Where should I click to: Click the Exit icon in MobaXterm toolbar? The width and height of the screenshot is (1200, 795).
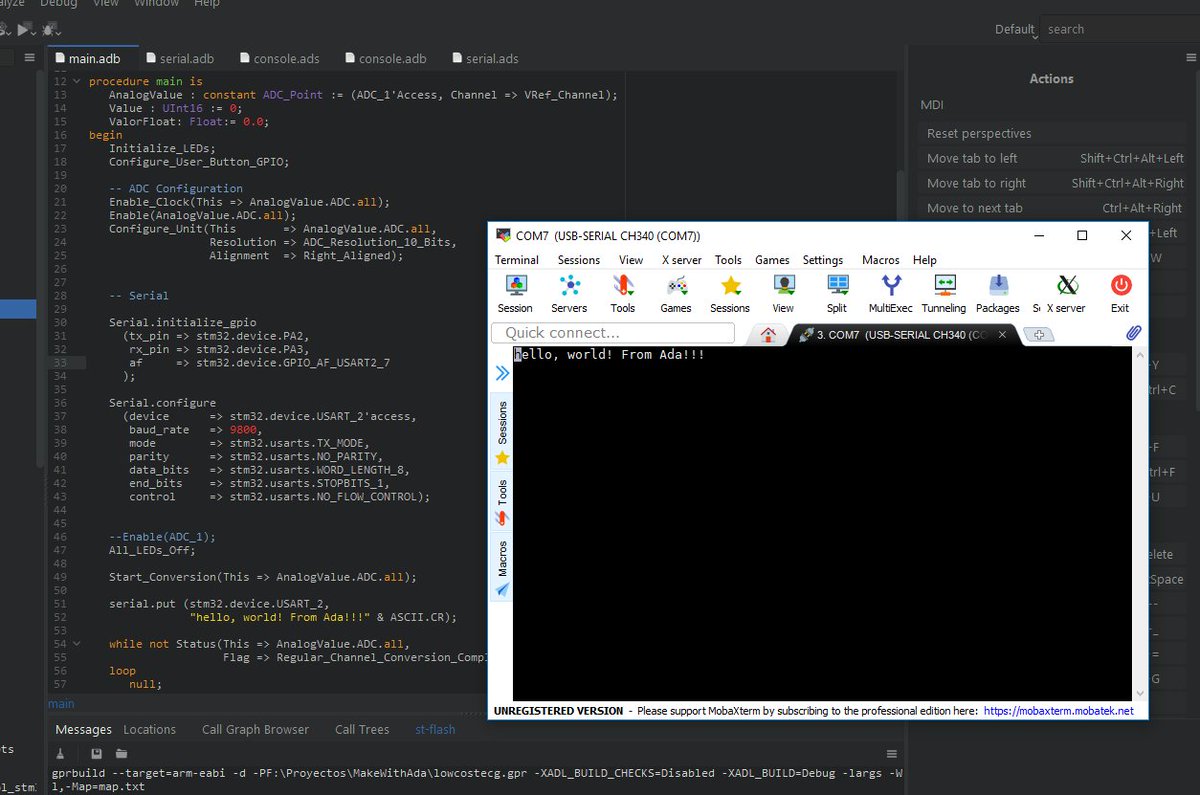[1119, 292]
